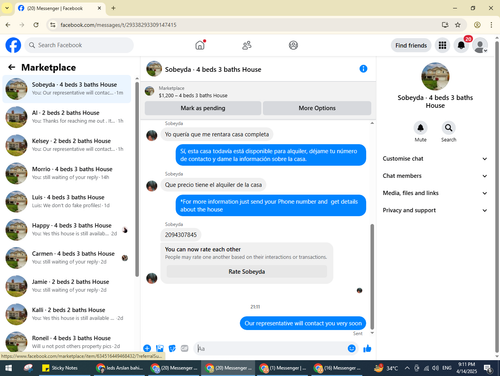Click the 2094307845 message bubble
Image resolution: width=500 pixels, height=376 pixels.
(x=181, y=235)
